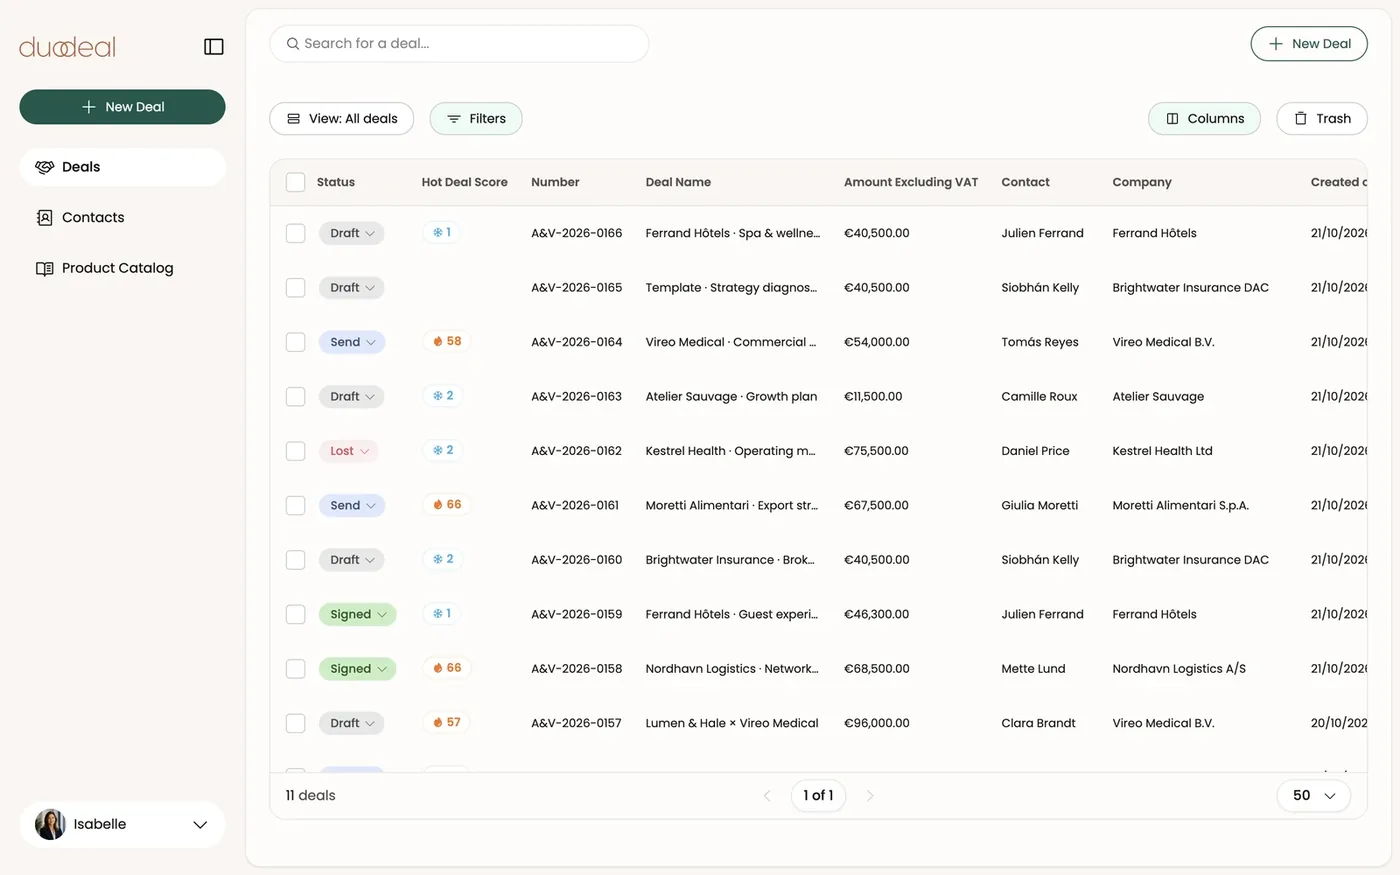The width and height of the screenshot is (1400, 875).
Task: Tick checkbox for A&V-2026-0166 row
Action: click(x=295, y=233)
